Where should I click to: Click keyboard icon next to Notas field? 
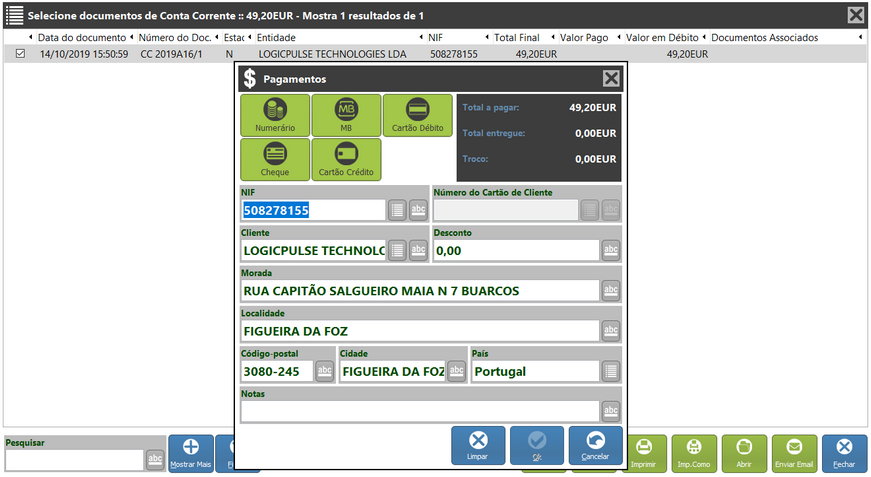pos(611,411)
